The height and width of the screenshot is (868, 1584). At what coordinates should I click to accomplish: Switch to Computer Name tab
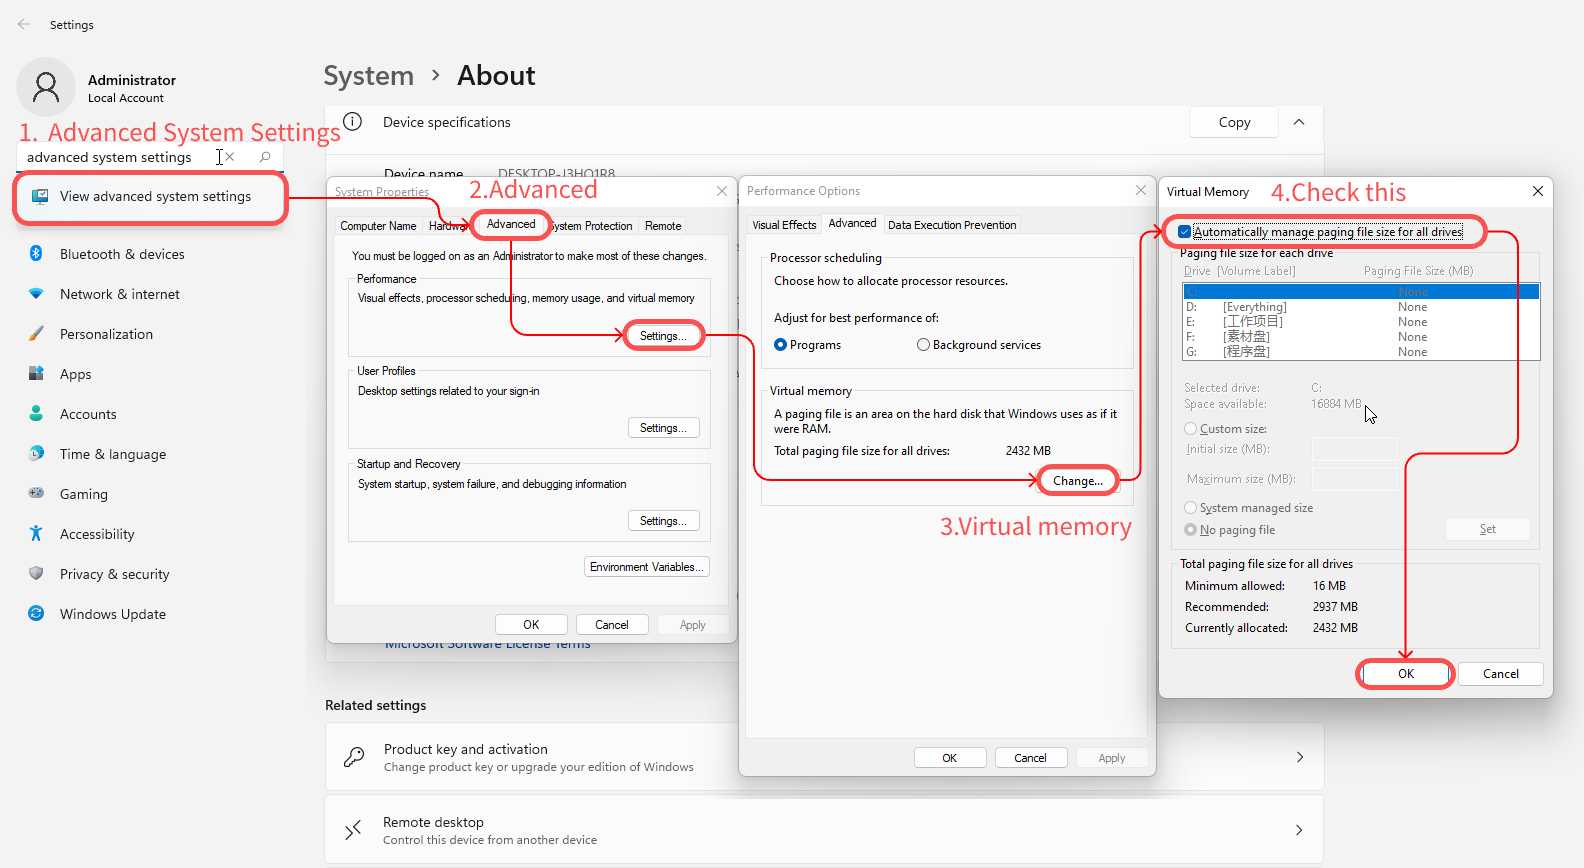point(378,226)
